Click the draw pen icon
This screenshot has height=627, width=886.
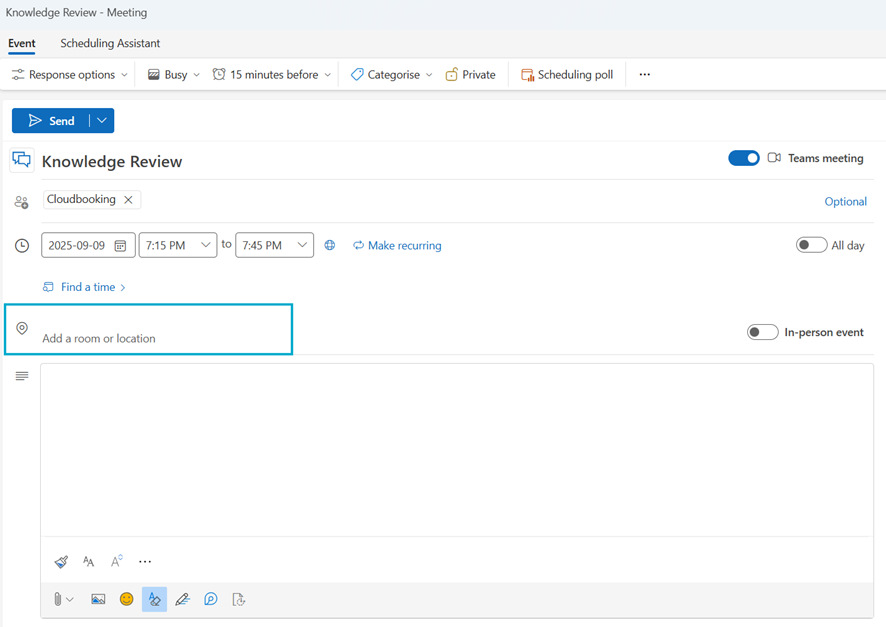click(182, 599)
